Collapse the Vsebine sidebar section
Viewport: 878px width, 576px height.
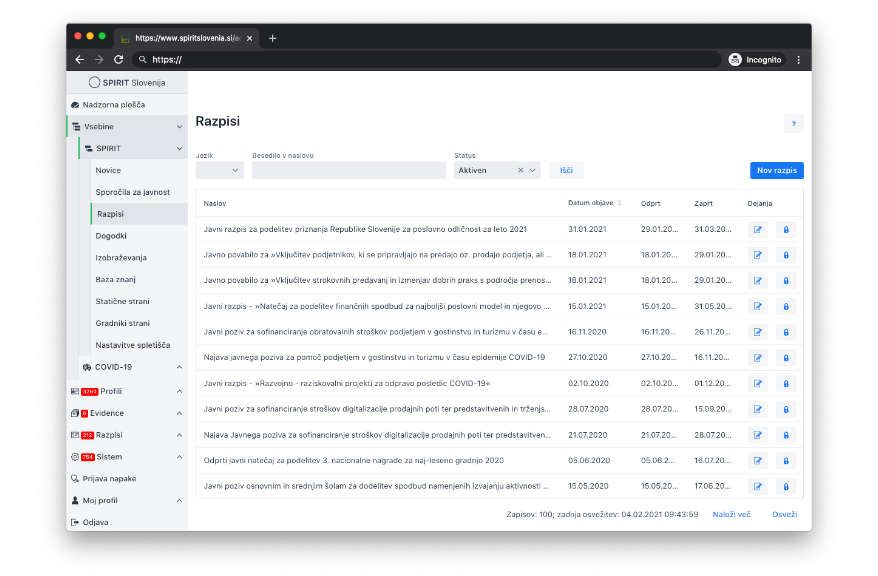(179, 127)
